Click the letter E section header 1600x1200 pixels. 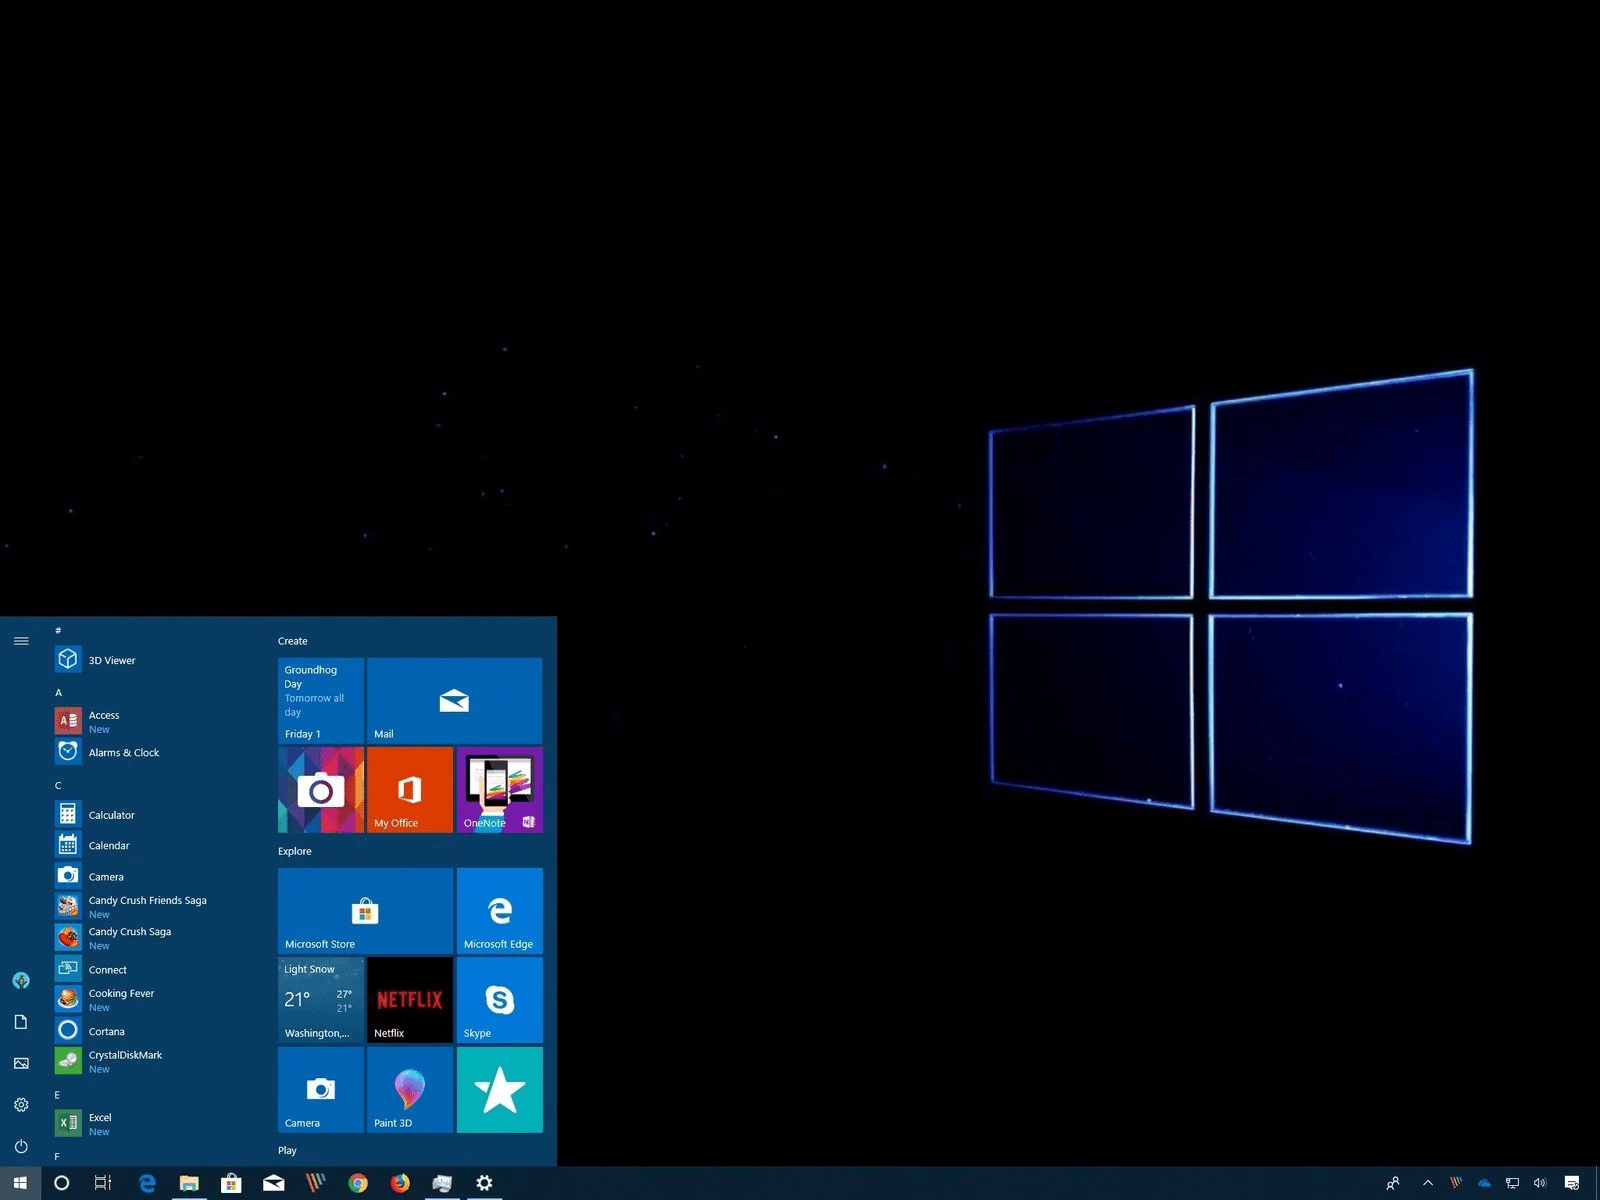[x=57, y=1095]
